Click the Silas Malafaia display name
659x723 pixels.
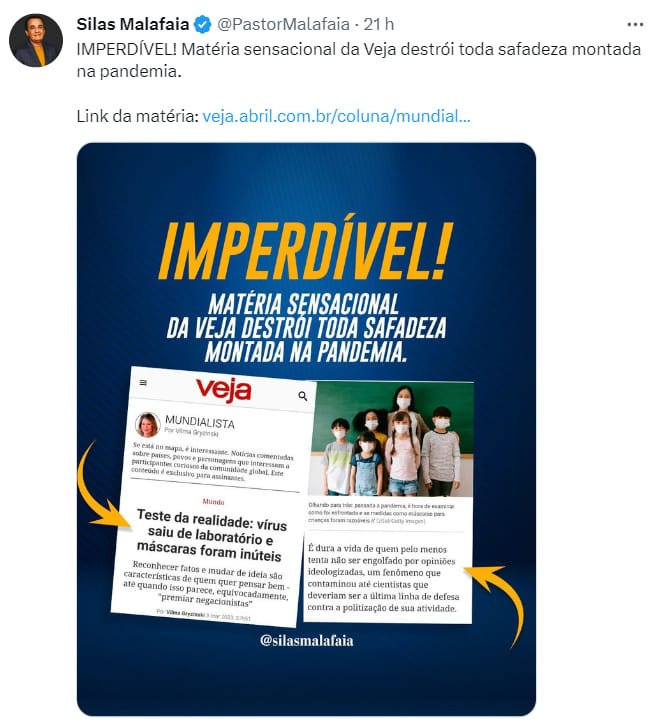pyautogui.click(x=133, y=24)
